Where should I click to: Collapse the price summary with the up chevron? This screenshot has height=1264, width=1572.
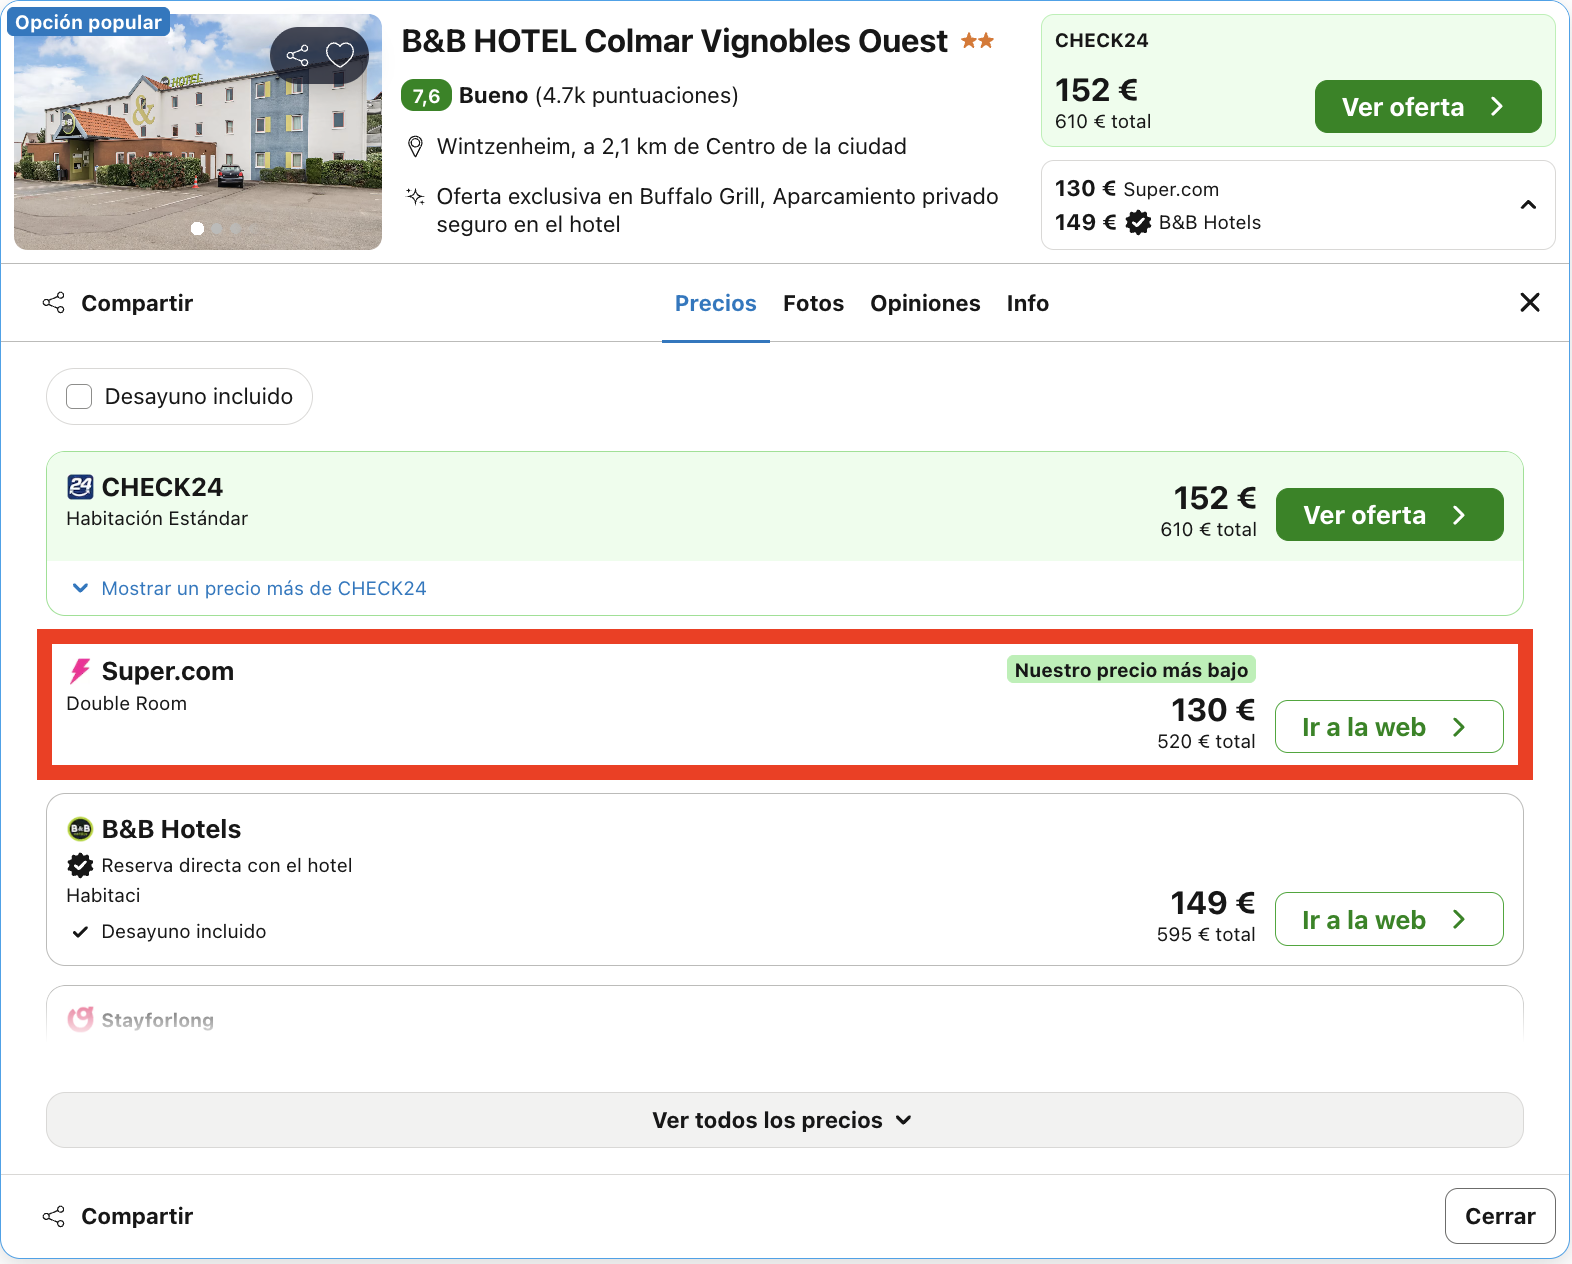[1528, 205]
